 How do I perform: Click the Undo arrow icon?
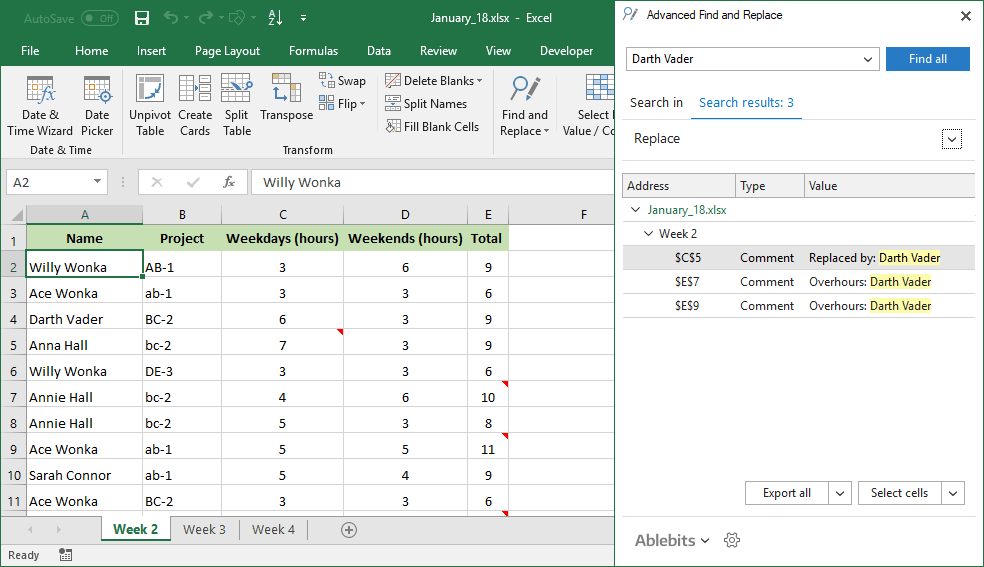pos(171,18)
